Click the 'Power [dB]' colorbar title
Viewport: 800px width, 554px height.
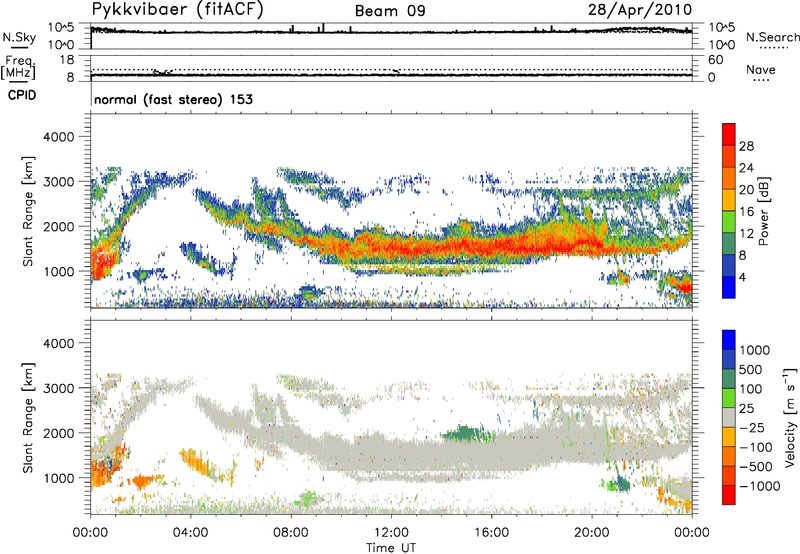(763, 211)
